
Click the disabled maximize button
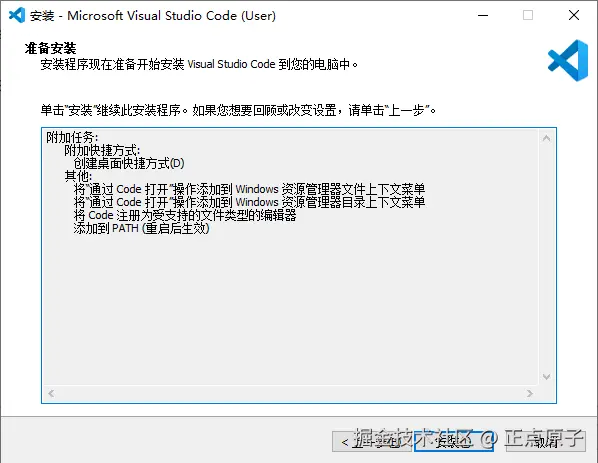[x=528, y=16]
